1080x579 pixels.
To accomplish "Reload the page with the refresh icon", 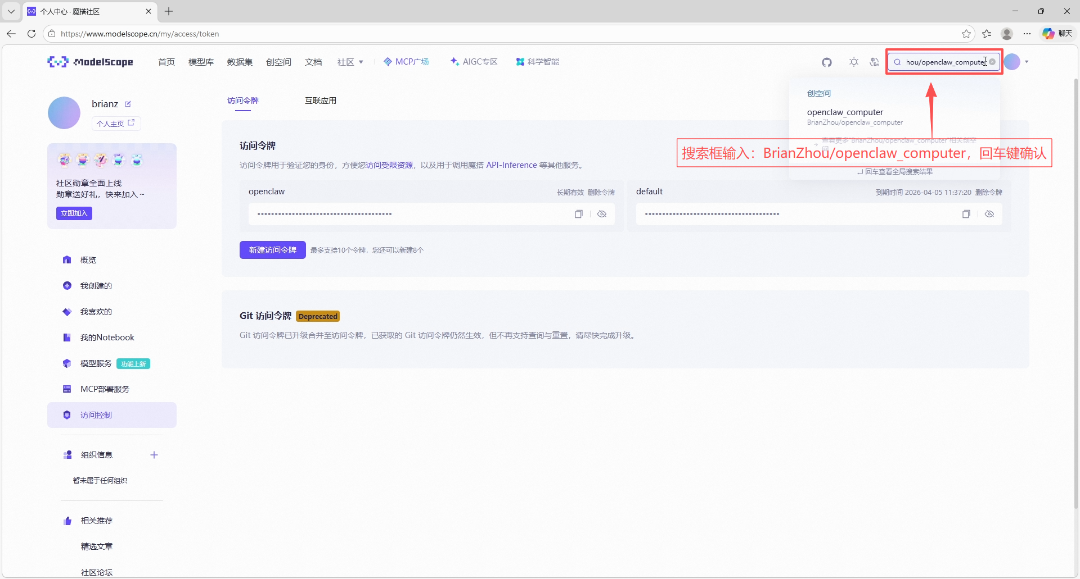I will [31, 33].
